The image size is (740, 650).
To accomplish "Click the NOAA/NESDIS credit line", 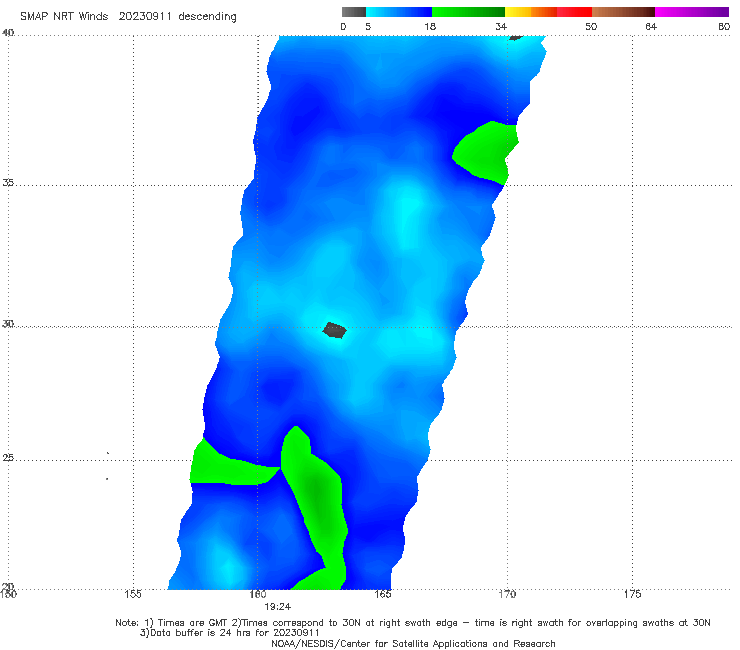I will [x=413, y=644].
